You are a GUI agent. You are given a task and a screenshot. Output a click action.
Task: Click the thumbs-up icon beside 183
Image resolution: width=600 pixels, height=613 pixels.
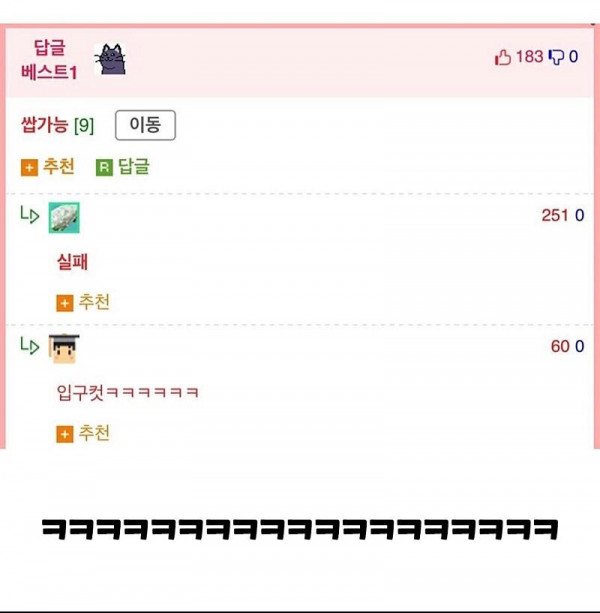pos(503,57)
